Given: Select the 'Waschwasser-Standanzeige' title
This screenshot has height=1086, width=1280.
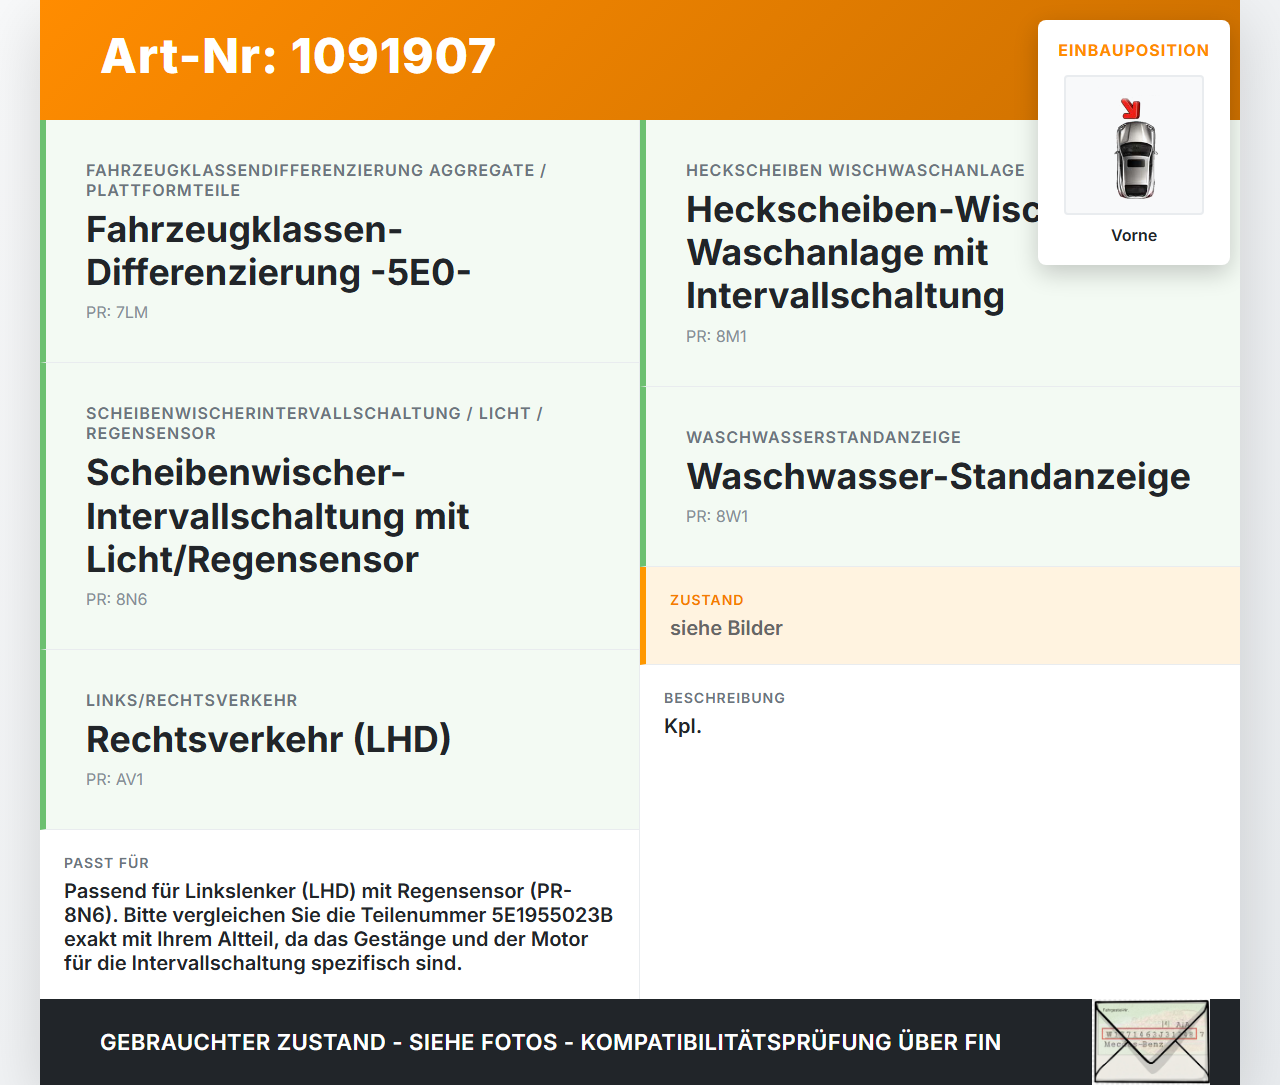Looking at the screenshot, I should pos(939,476).
